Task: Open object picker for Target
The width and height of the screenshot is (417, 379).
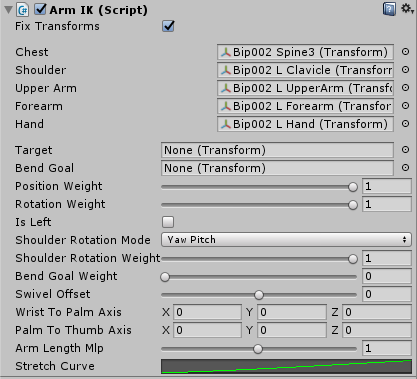Action: [405, 150]
